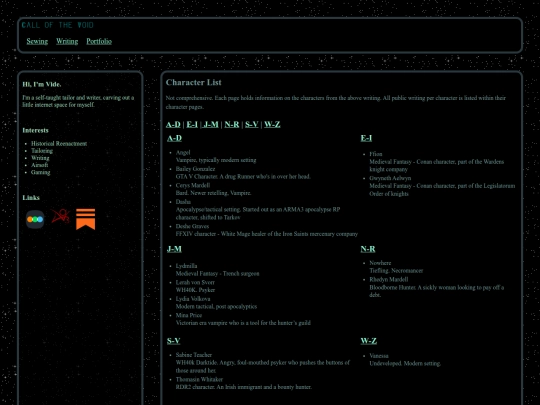Click 'Vampire, typically modern setting' description
The height and width of the screenshot is (405, 540).
pyautogui.click(x=216, y=160)
